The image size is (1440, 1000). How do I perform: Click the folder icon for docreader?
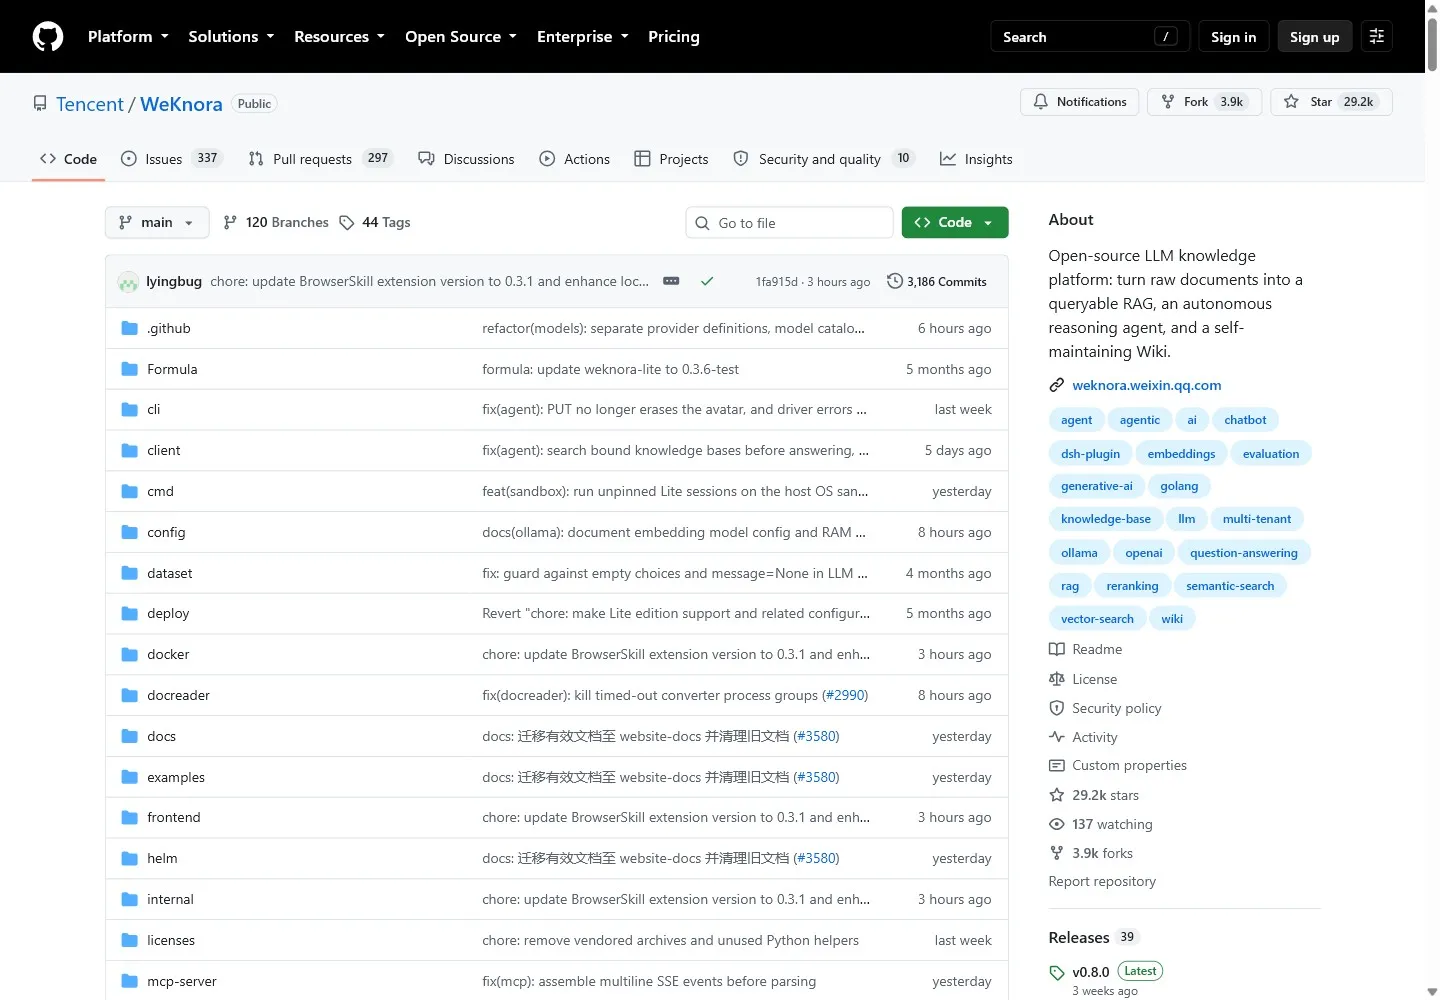click(129, 695)
